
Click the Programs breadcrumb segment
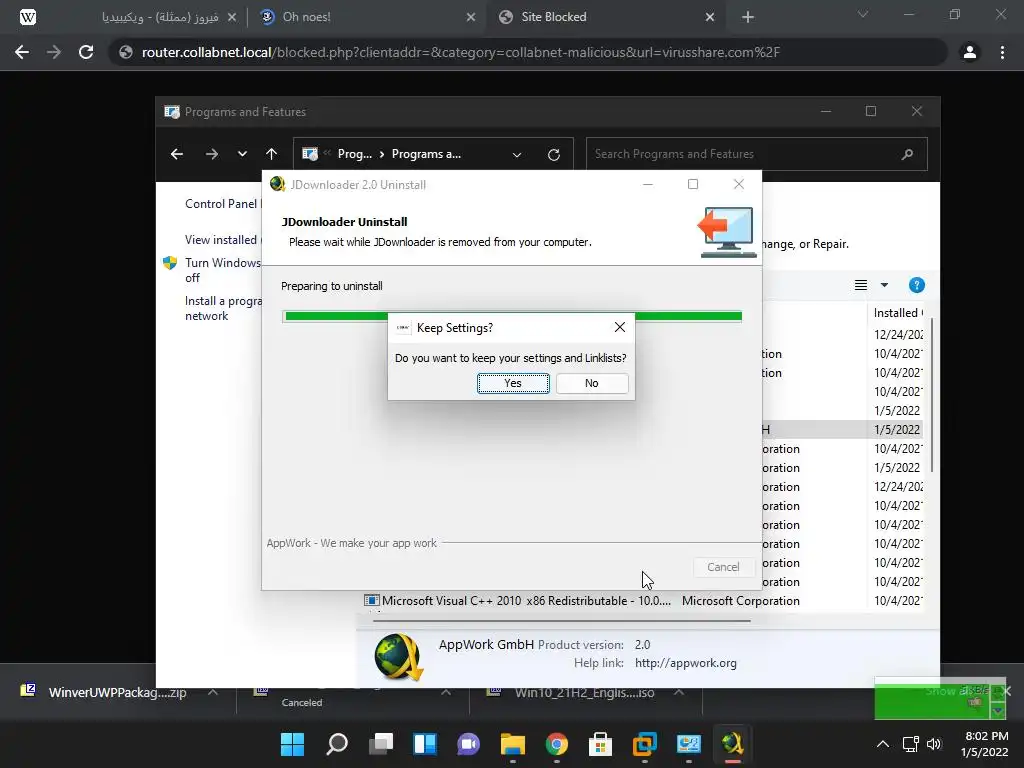(x=355, y=154)
